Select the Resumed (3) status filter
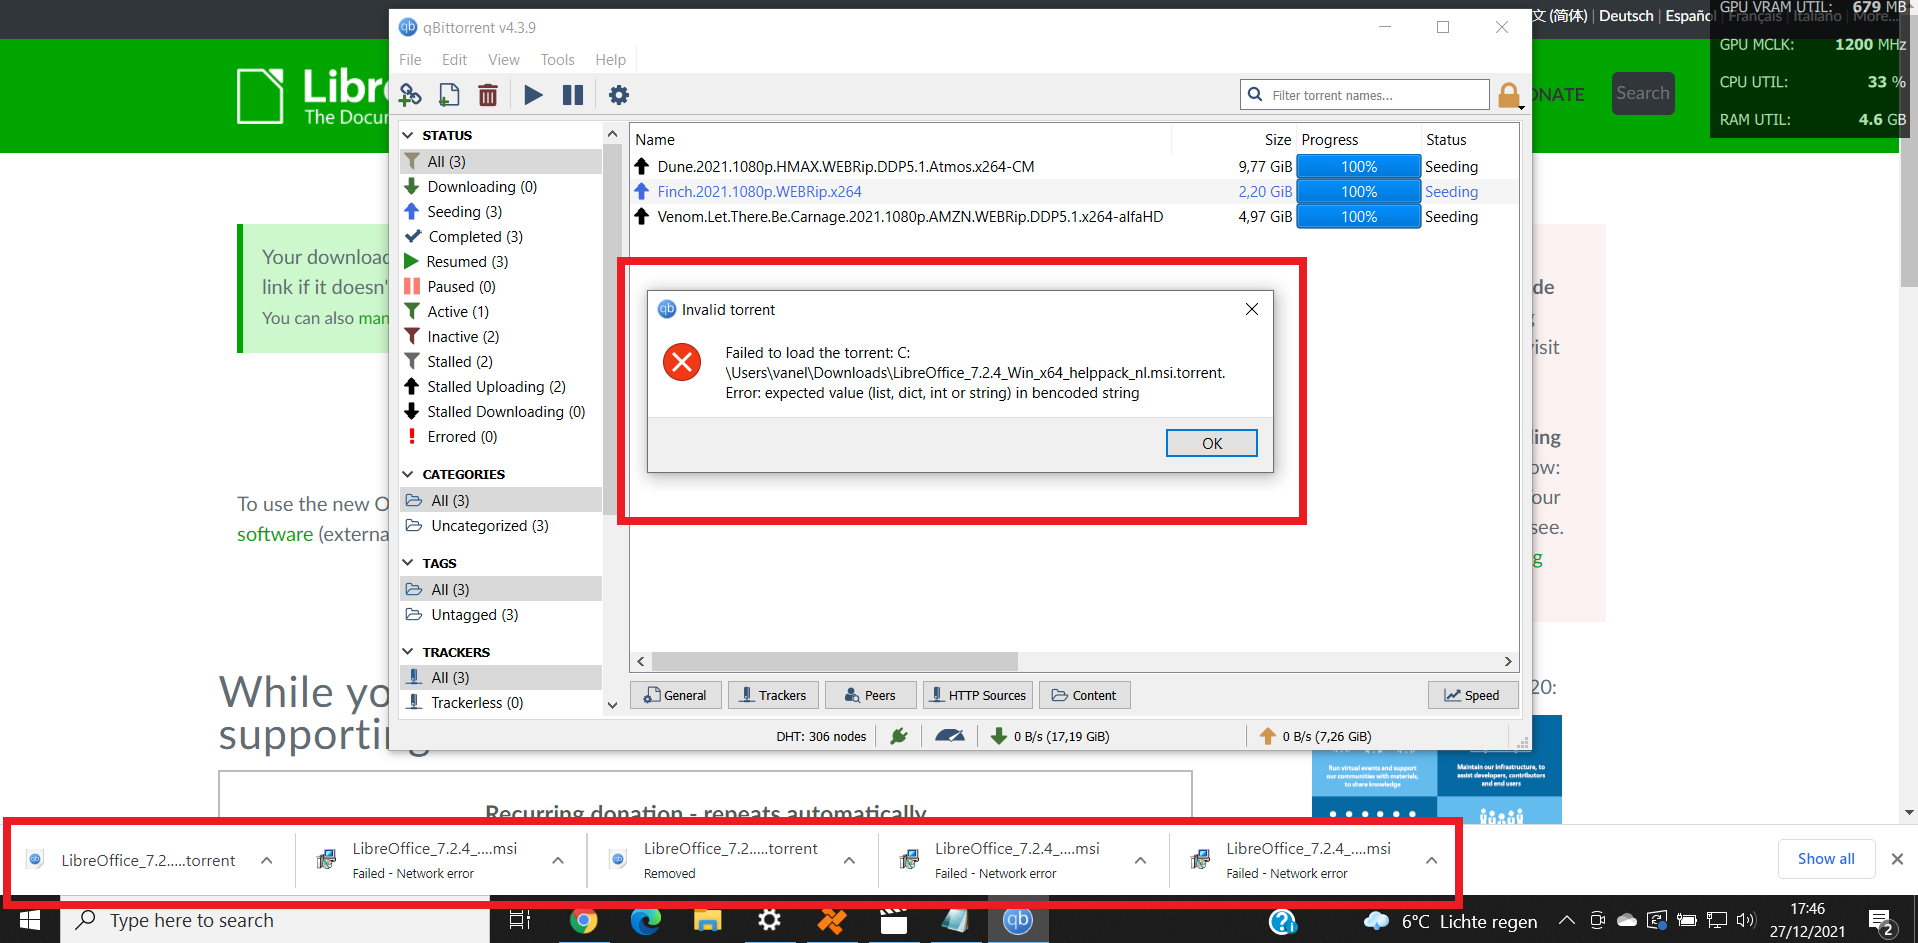 501,262
